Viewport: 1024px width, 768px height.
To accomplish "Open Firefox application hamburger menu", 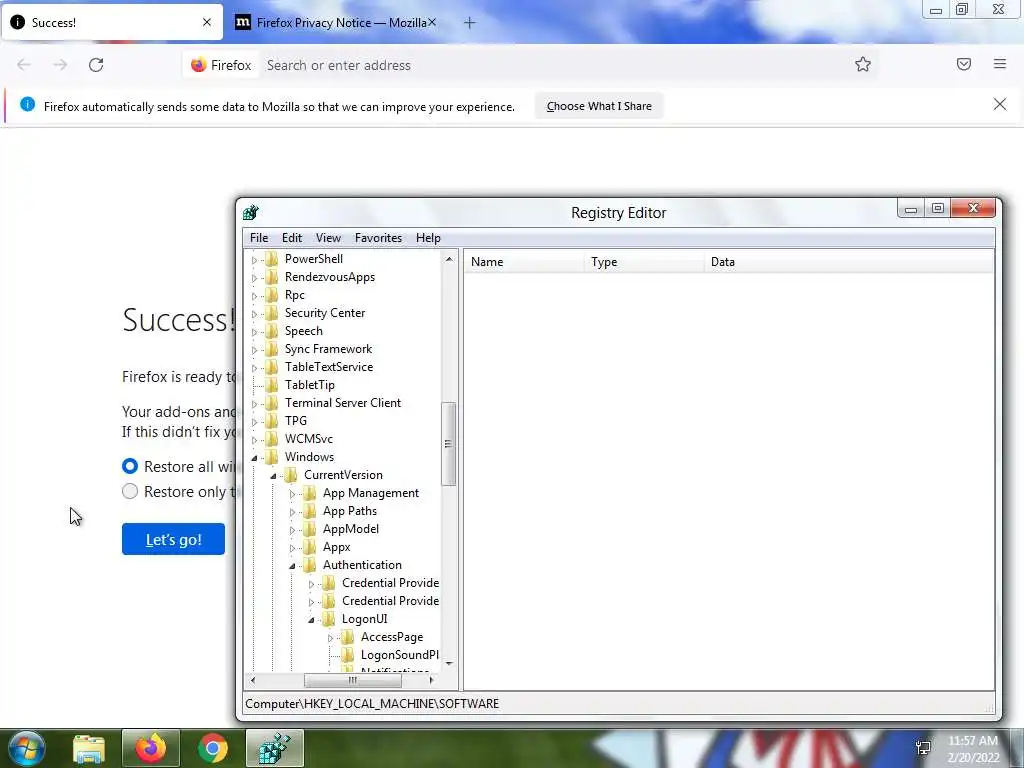I will click(x=999, y=64).
